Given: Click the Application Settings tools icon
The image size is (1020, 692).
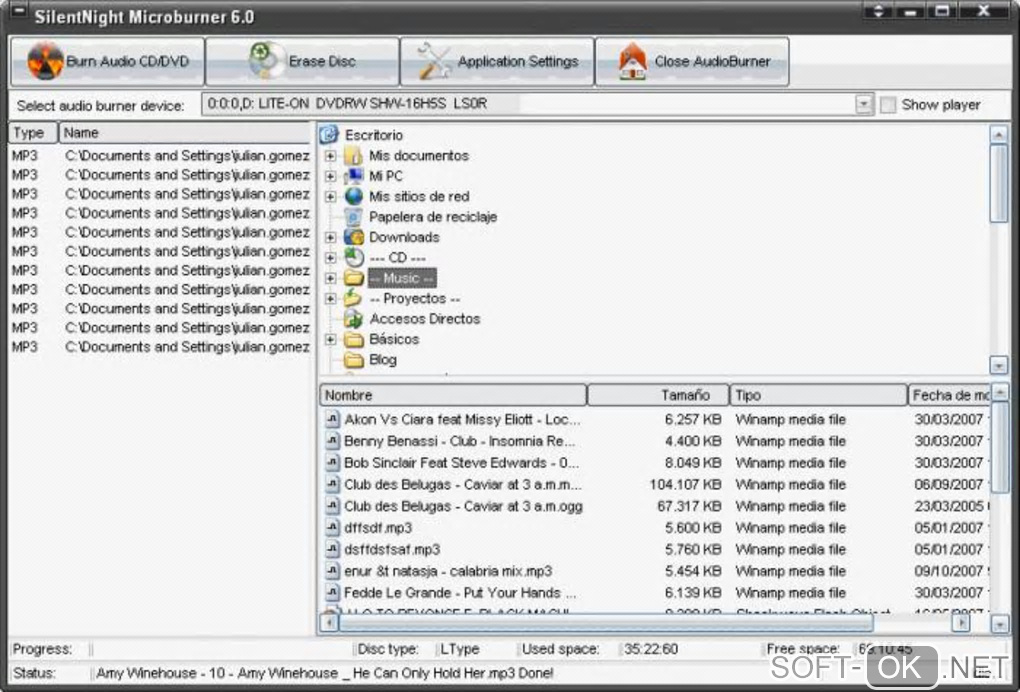Looking at the screenshot, I should pos(434,61).
